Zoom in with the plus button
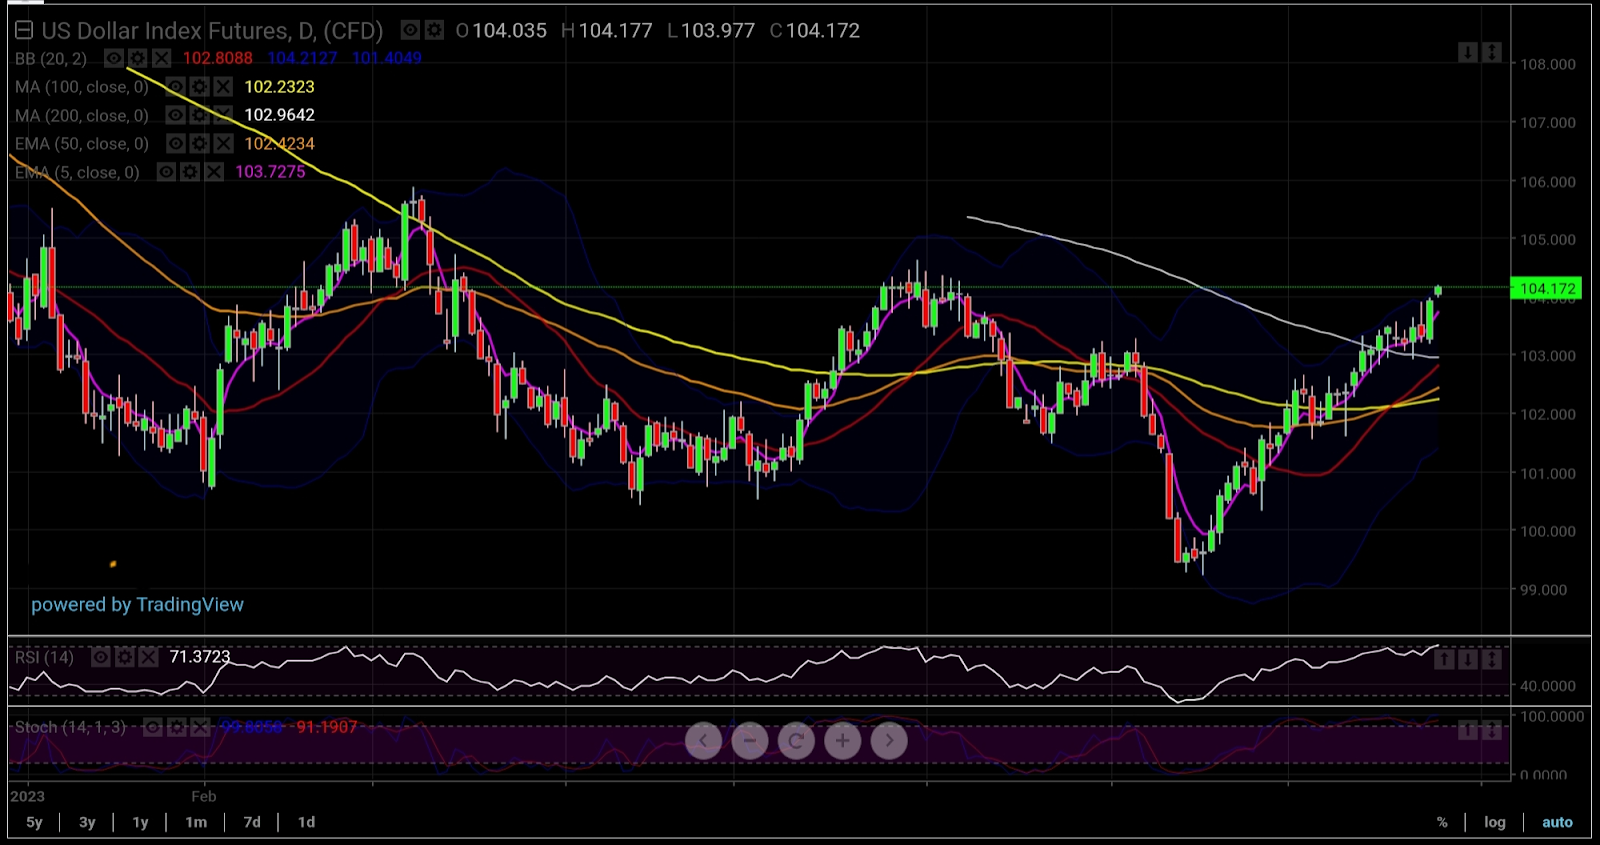Viewport: 1600px width, 845px height. [843, 741]
